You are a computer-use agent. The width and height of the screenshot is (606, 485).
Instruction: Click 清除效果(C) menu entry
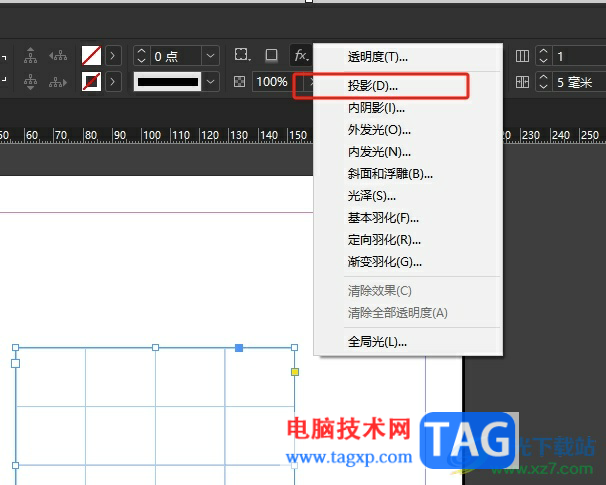(408, 291)
